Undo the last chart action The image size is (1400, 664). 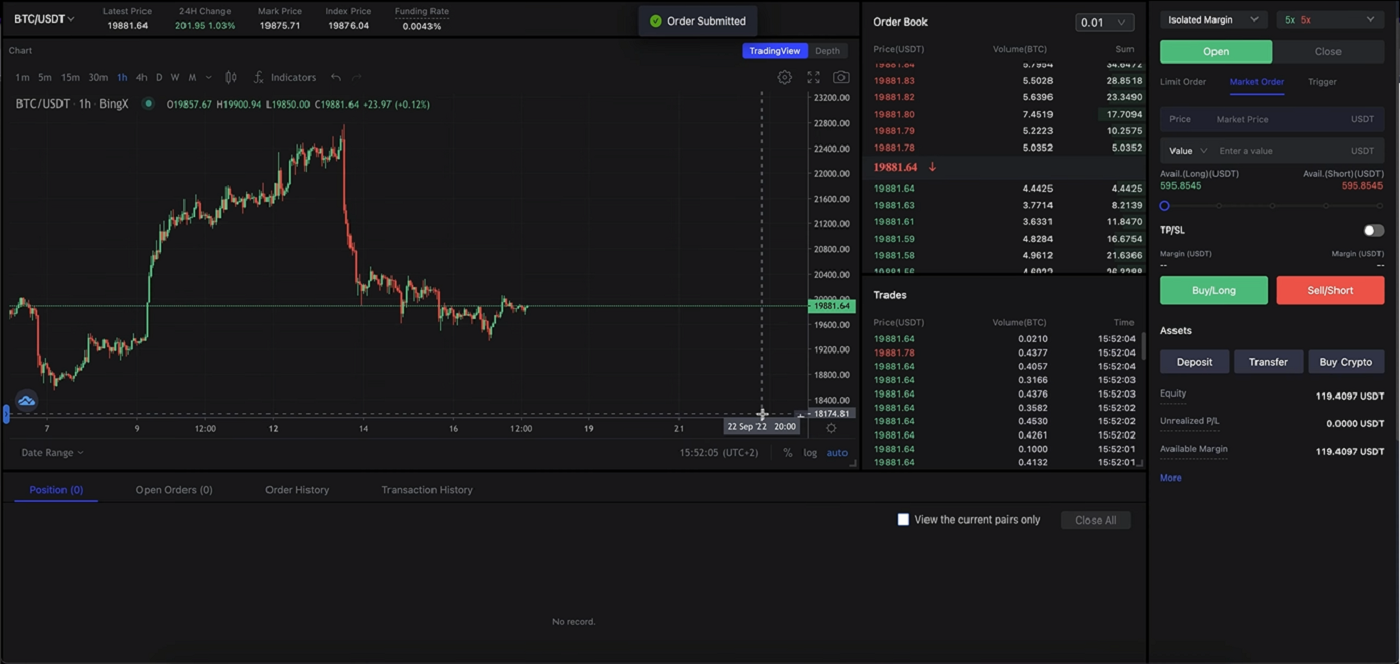[335, 77]
